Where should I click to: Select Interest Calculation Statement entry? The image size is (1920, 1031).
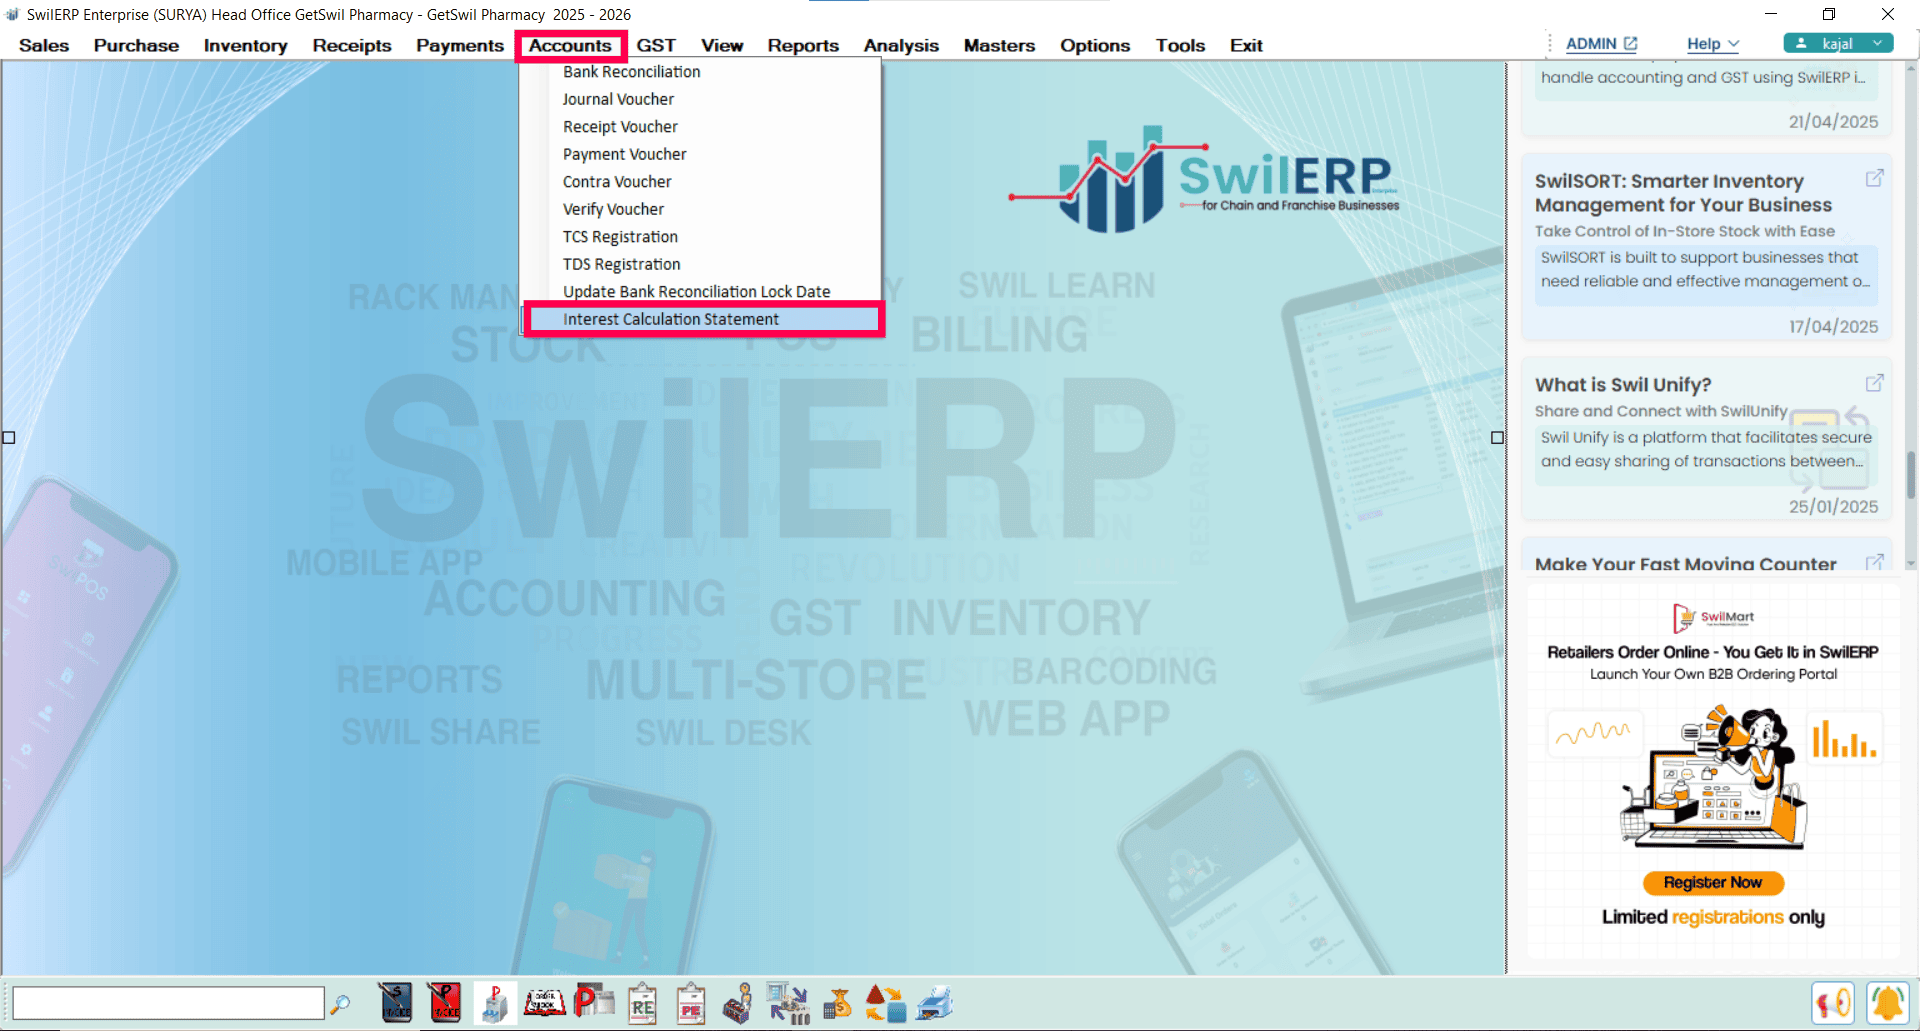[x=703, y=319]
